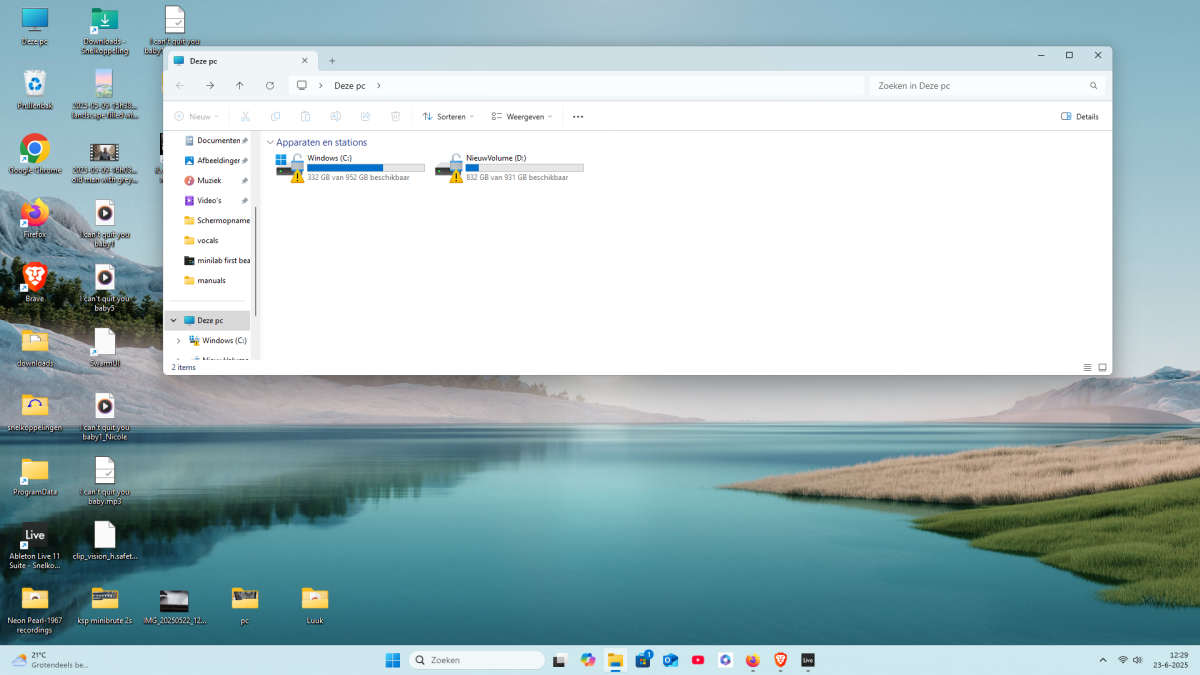Select the Luuk folder on desktop
This screenshot has width=1200, height=675.
coord(315,605)
